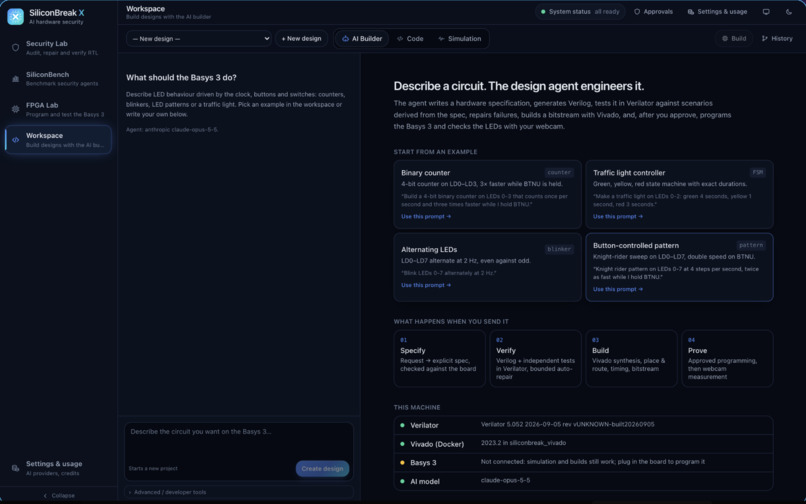806x504 pixels.
Task: Click the Verilator green status dot
Action: pyautogui.click(x=402, y=425)
